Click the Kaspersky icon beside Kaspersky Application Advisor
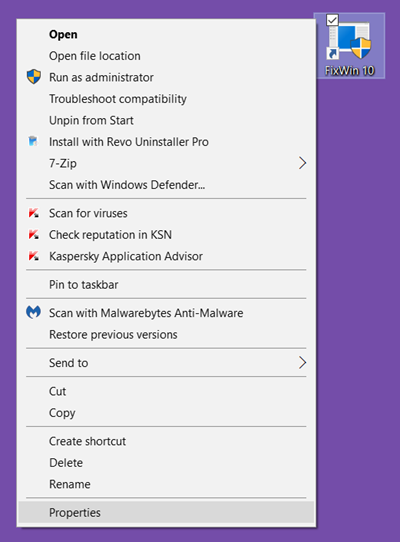Viewport: 400px width, 542px height. 34,256
